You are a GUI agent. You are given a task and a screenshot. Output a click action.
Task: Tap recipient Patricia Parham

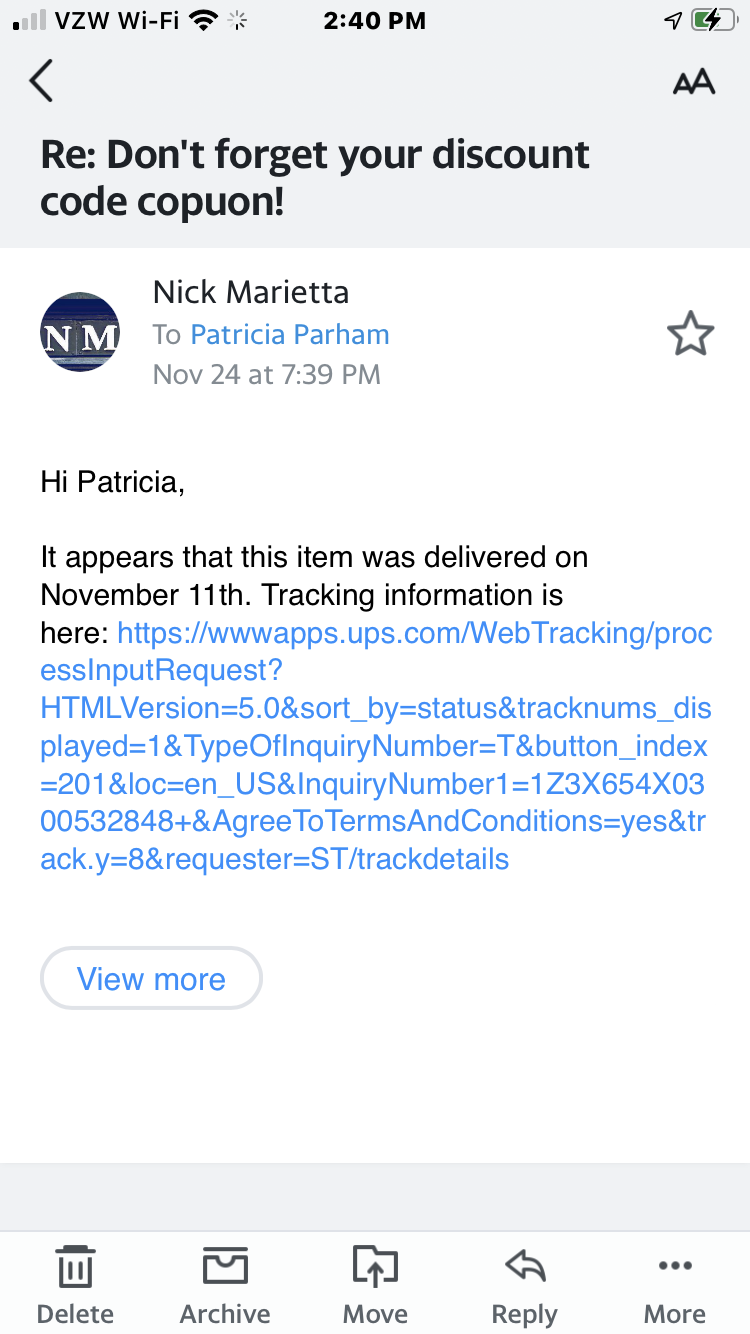(x=290, y=334)
